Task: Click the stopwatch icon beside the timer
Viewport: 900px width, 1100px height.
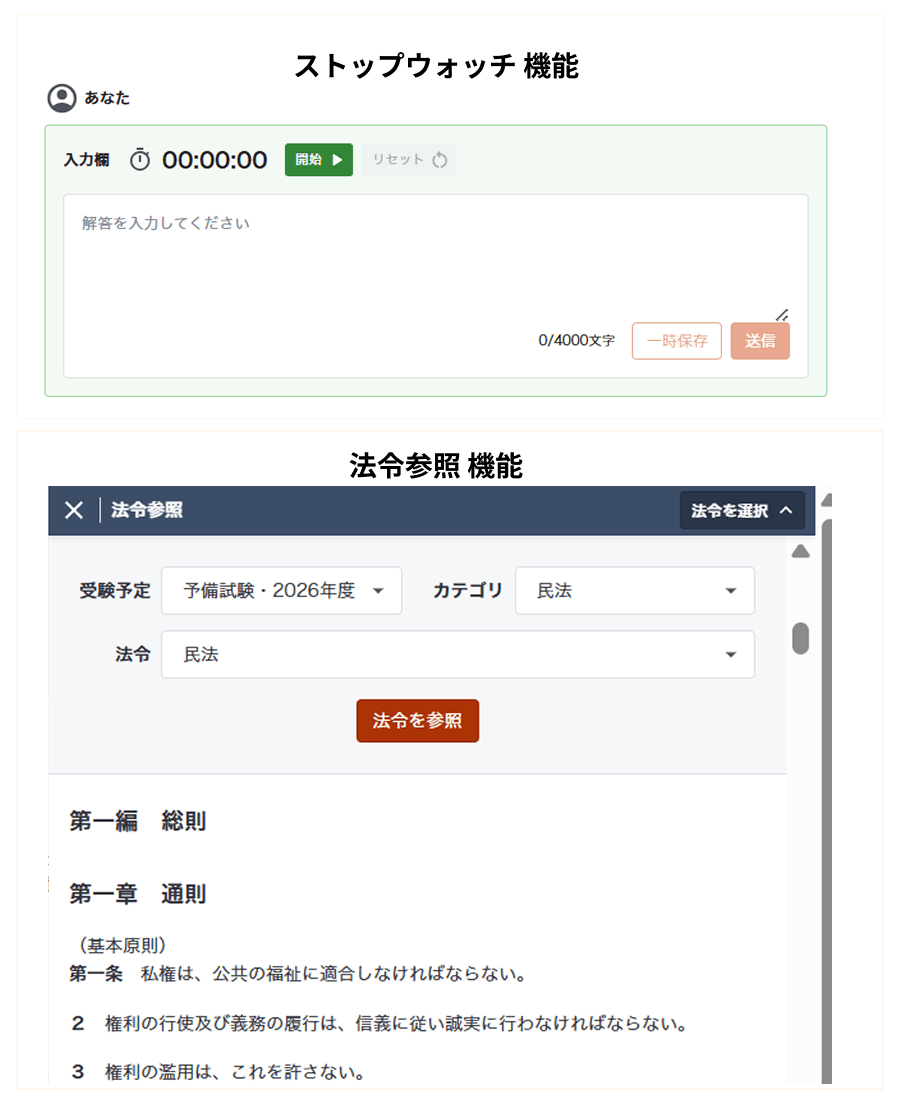Action: [140, 160]
